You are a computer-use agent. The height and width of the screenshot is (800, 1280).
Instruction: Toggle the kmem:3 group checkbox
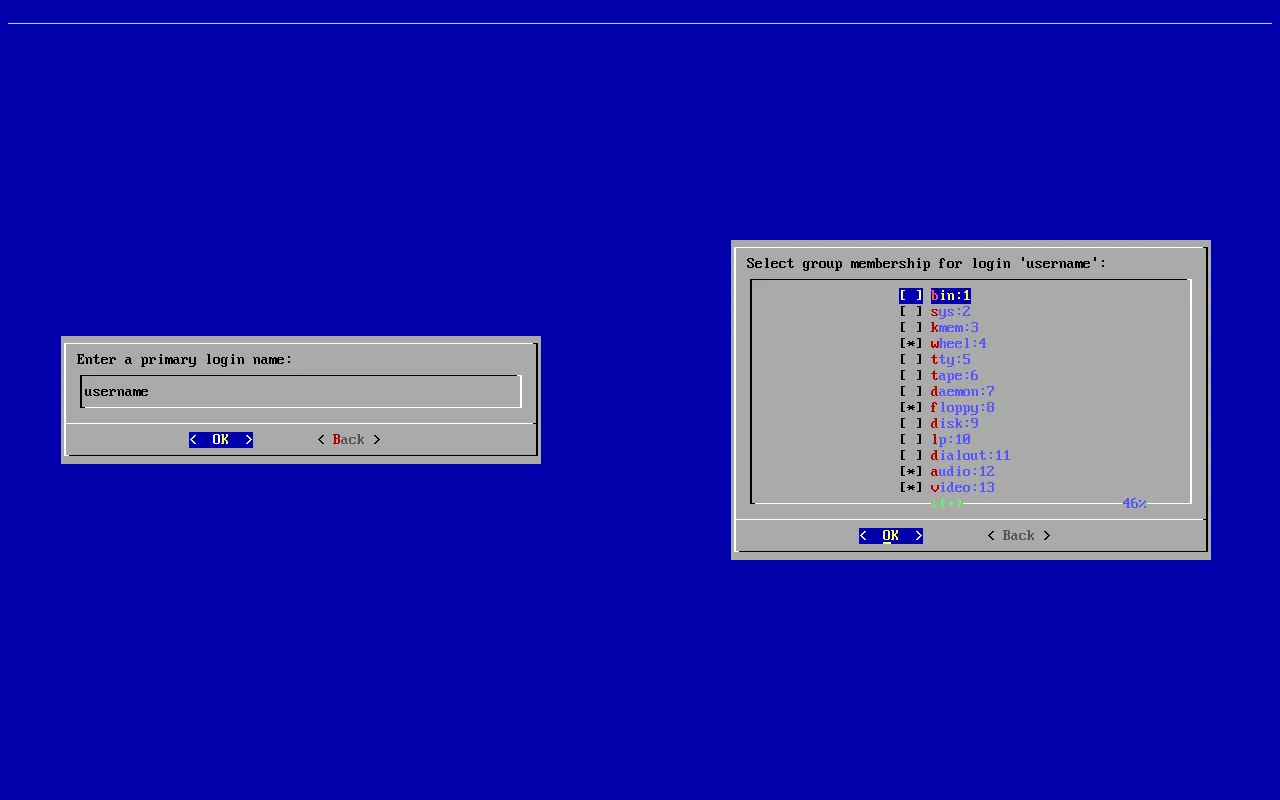point(911,328)
